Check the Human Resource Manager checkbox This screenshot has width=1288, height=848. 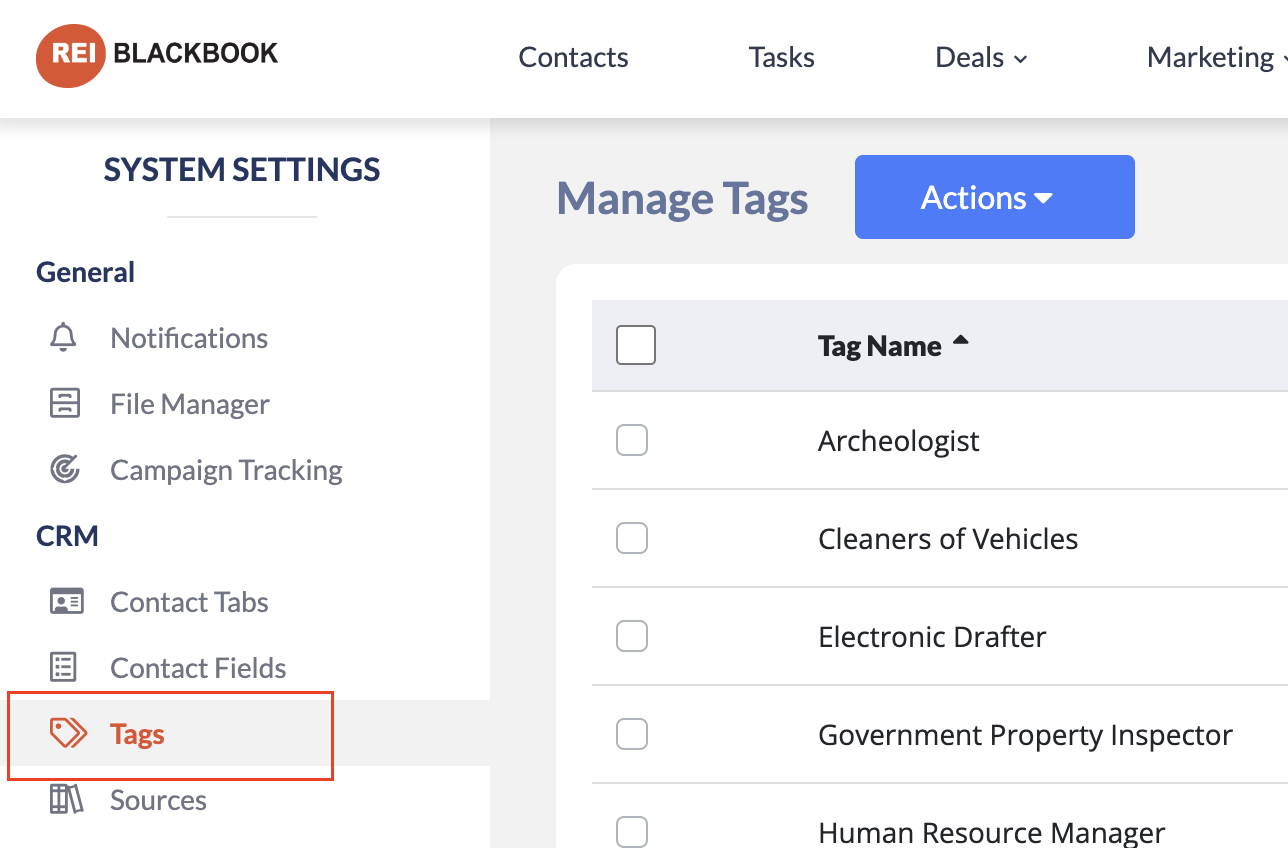[632, 832]
